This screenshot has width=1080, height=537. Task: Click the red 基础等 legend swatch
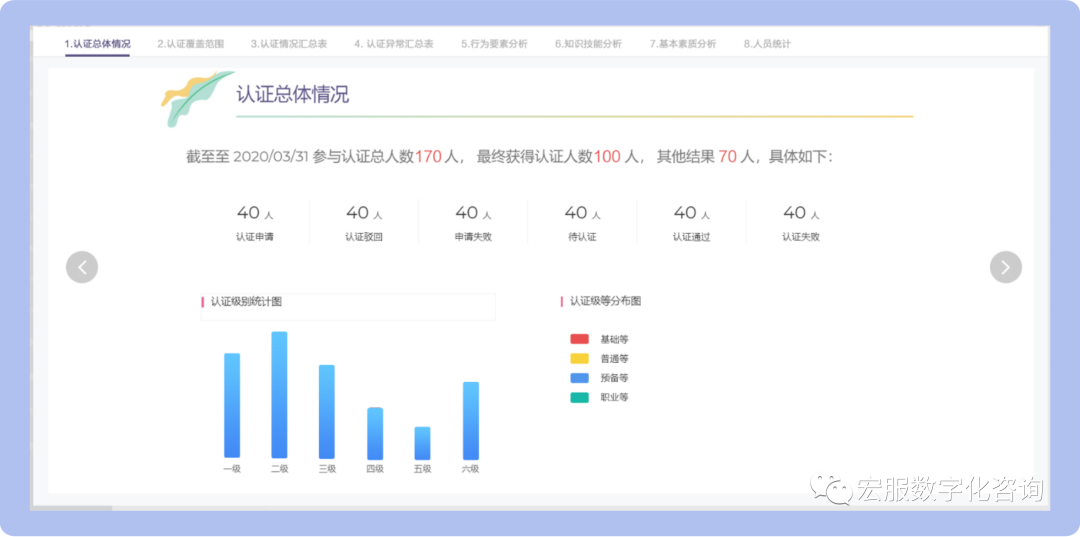[x=579, y=339]
